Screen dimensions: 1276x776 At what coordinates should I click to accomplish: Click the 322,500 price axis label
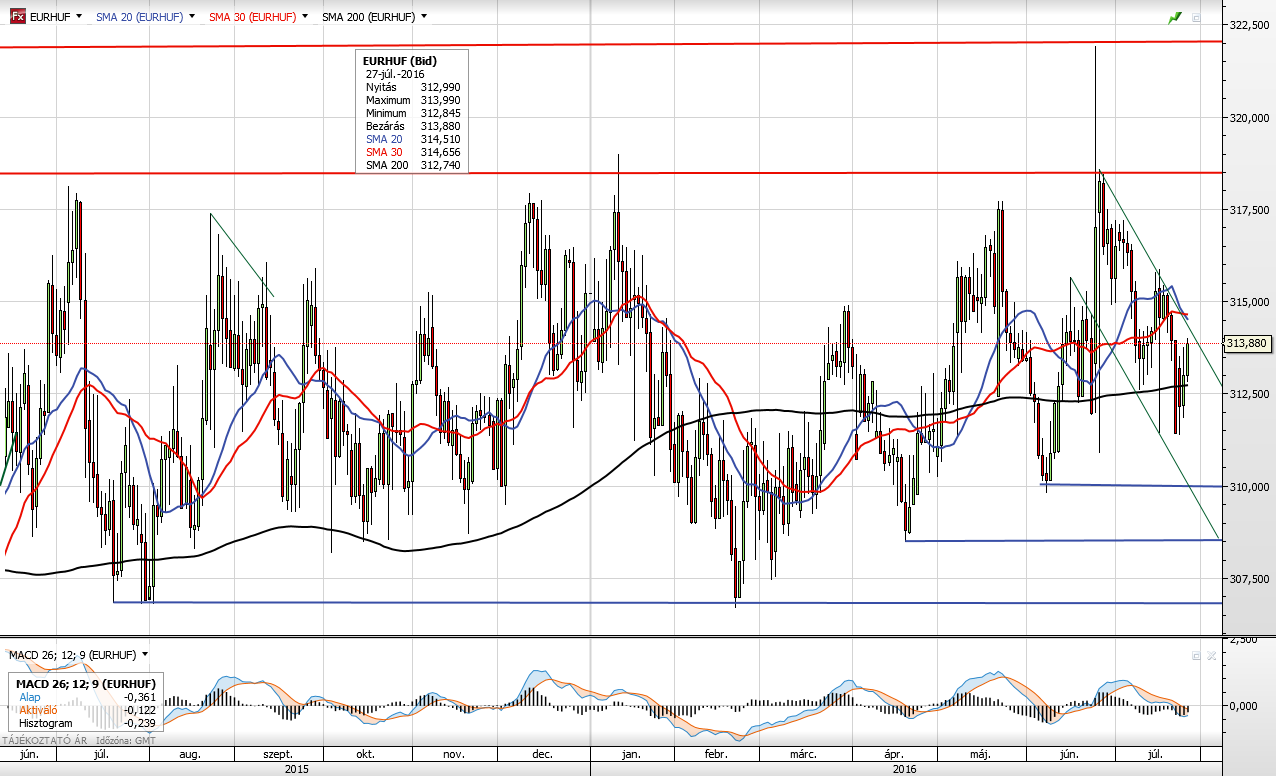pos(1250,25)
